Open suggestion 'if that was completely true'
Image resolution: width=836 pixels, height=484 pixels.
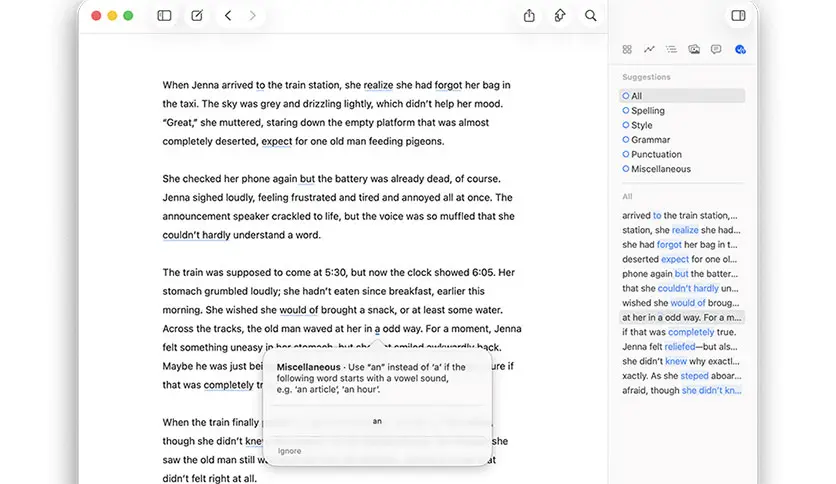coord(679,332)
